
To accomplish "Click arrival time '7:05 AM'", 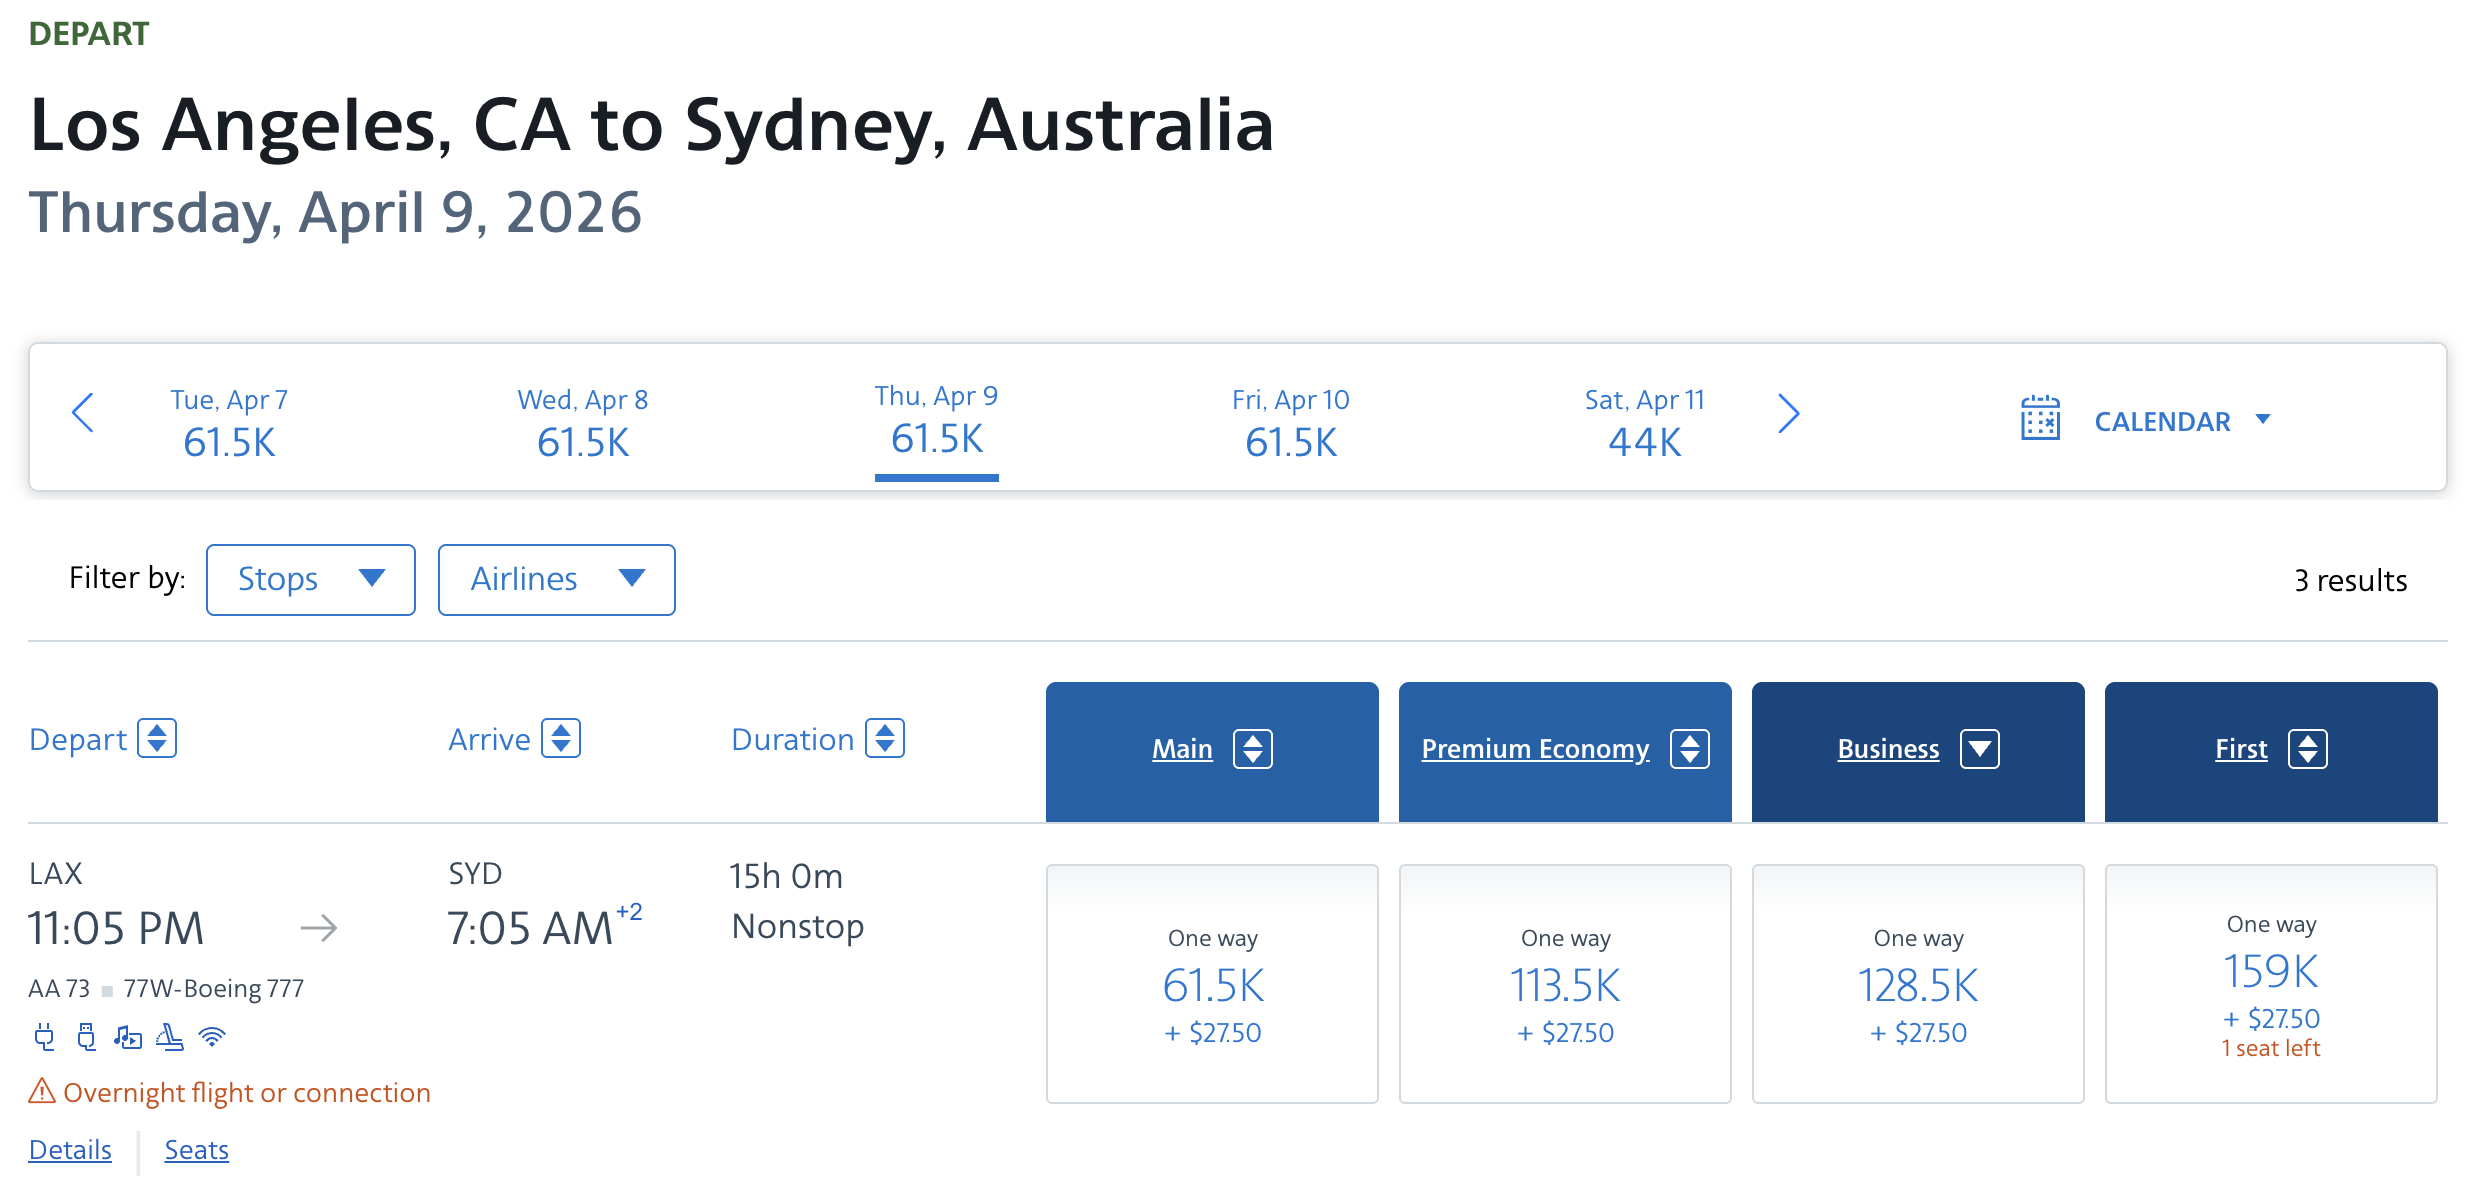I will [x=530, y=928].
